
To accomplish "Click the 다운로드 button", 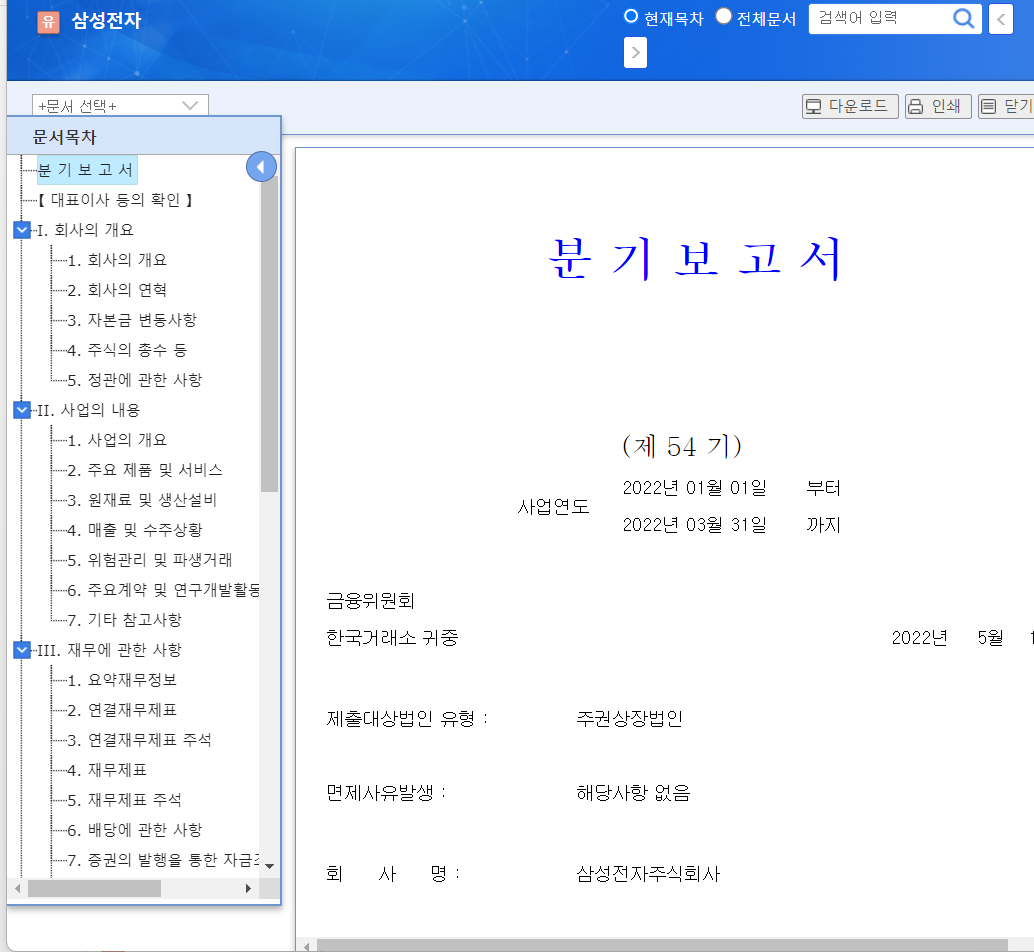I will [x=850, y=106].
